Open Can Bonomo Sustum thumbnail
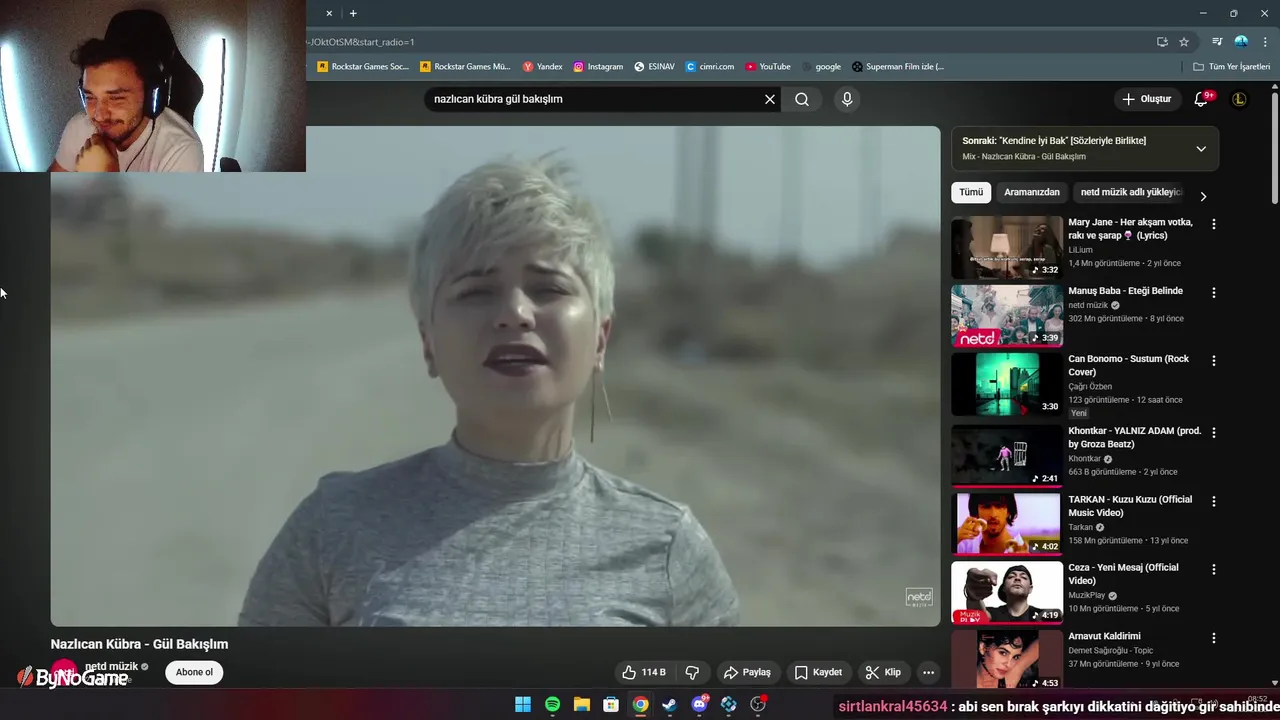 (x=1006, y=383)
